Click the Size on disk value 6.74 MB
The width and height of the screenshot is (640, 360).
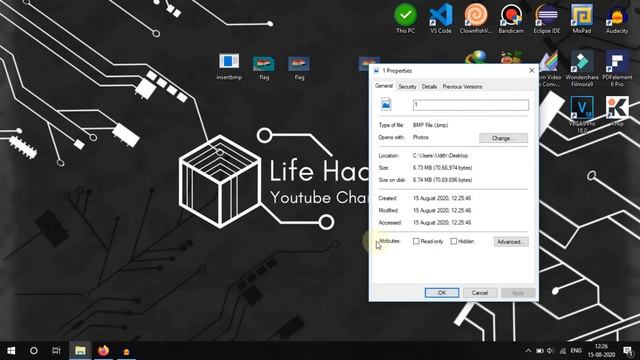[x=442, y=180]
